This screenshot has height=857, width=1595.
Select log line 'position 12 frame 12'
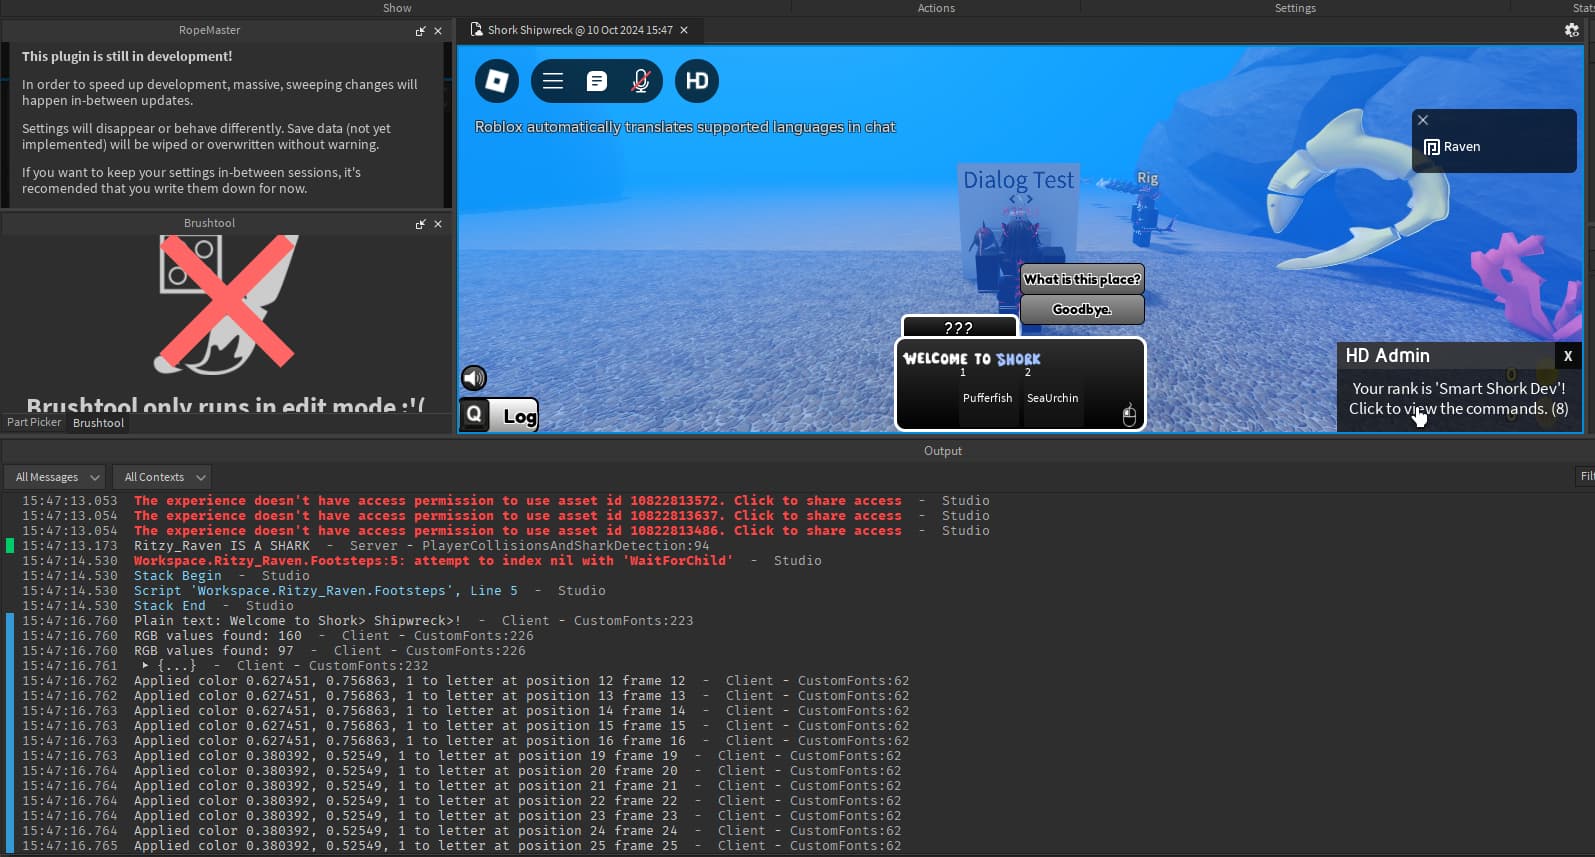point(521,680)
